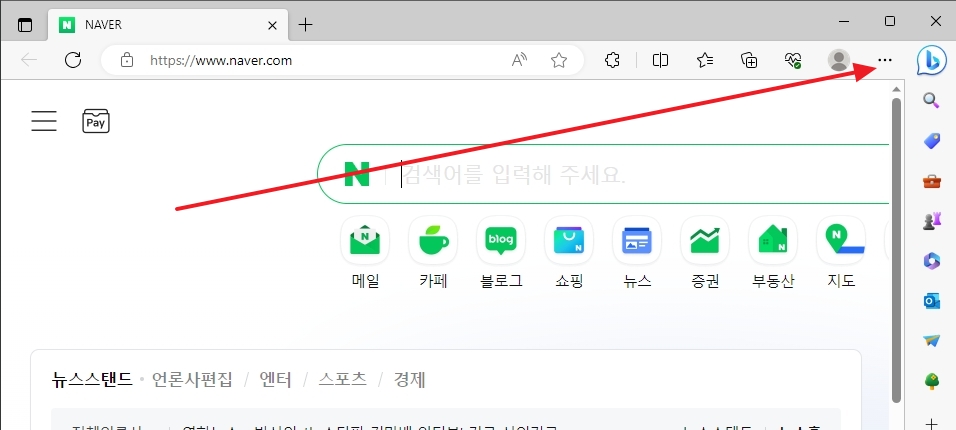The image size is (956, 430).
Task: Open 블로그 shortcut
Action: click(x=501, y=254)
